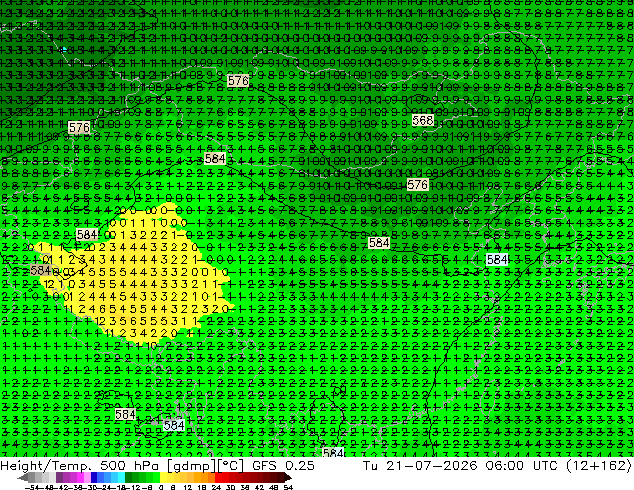Viewport: 634px width, 490px height.
Task: Select the 'Height/Temp.' title text
Action: [x=45, y=466]
